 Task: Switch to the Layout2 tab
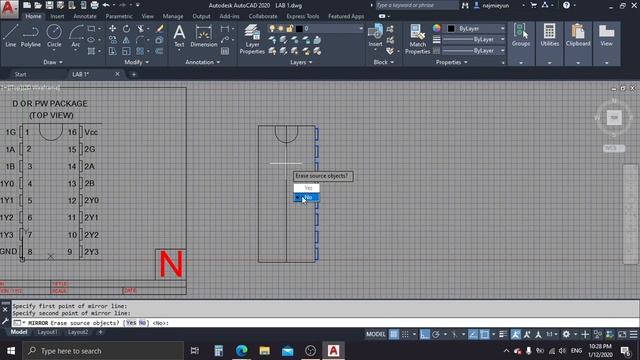[78, 332]
